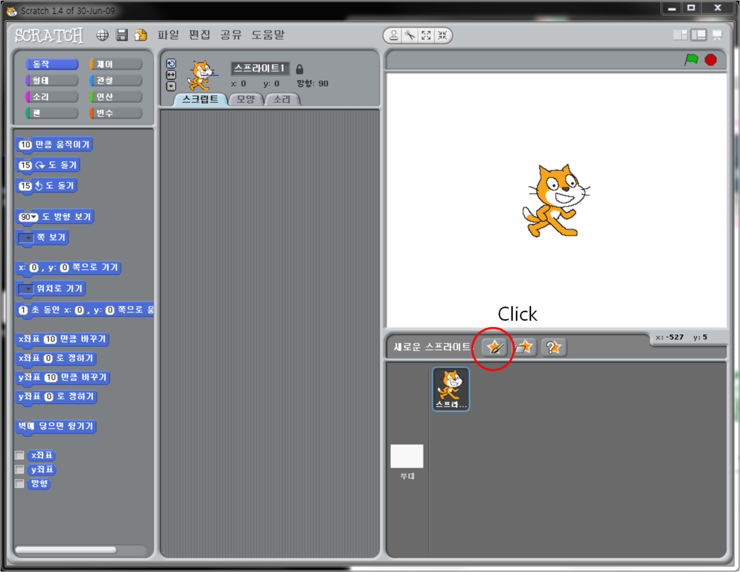Set rotation style to can rotate
The height and width of the screenshot is (572, 740).
pyautogui.click(x=171, y=64)
